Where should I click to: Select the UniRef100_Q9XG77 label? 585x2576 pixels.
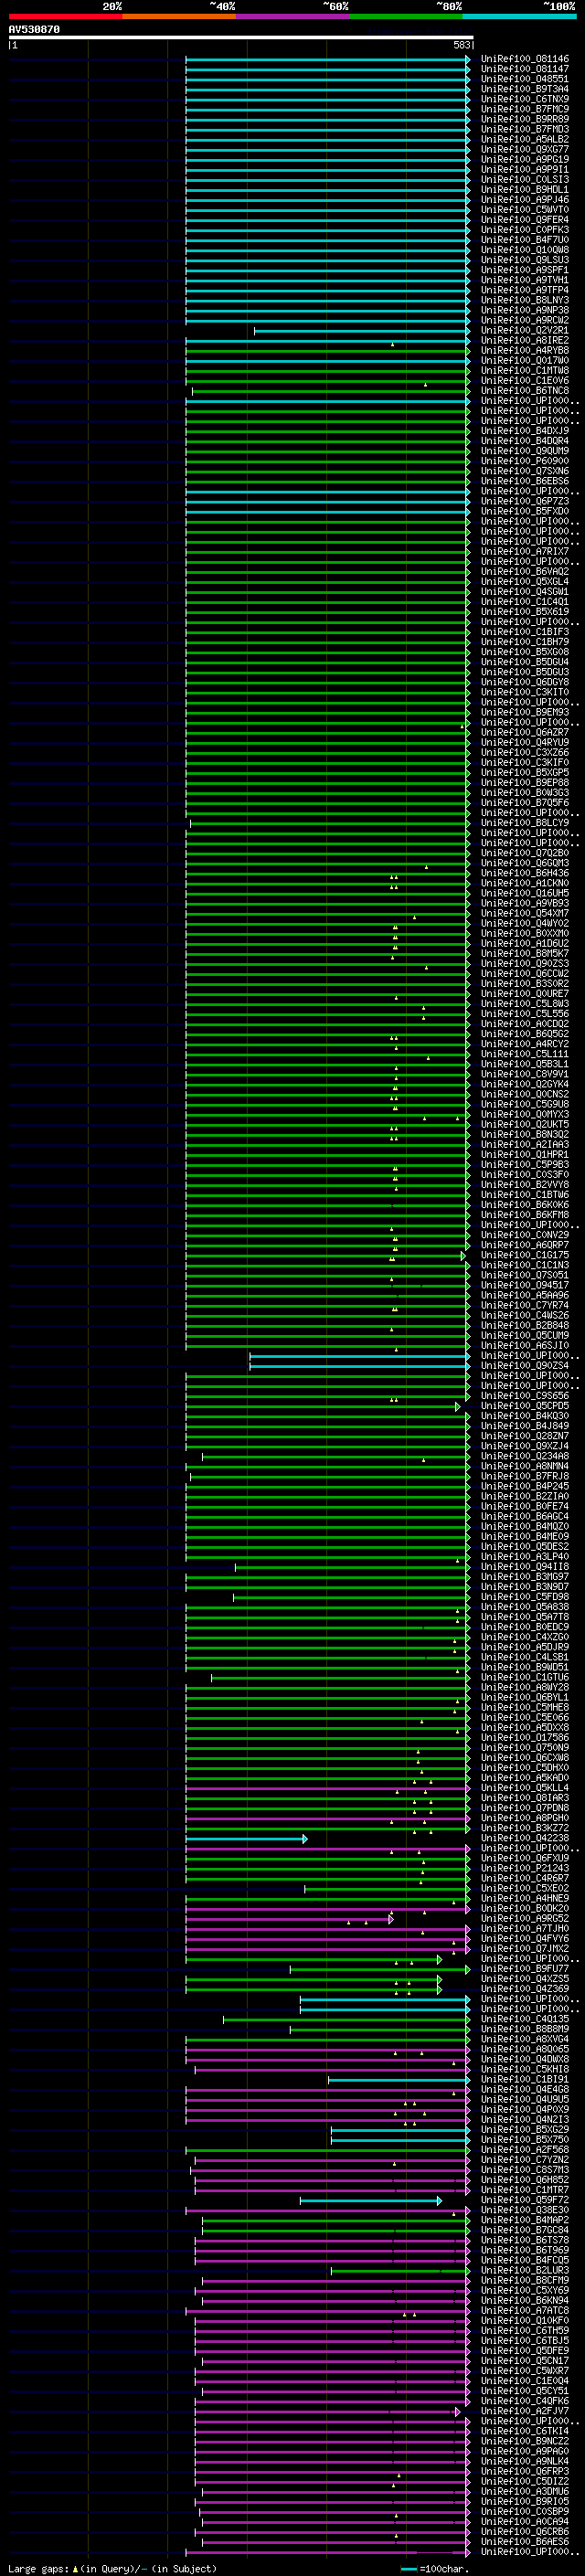pos(525,149)
